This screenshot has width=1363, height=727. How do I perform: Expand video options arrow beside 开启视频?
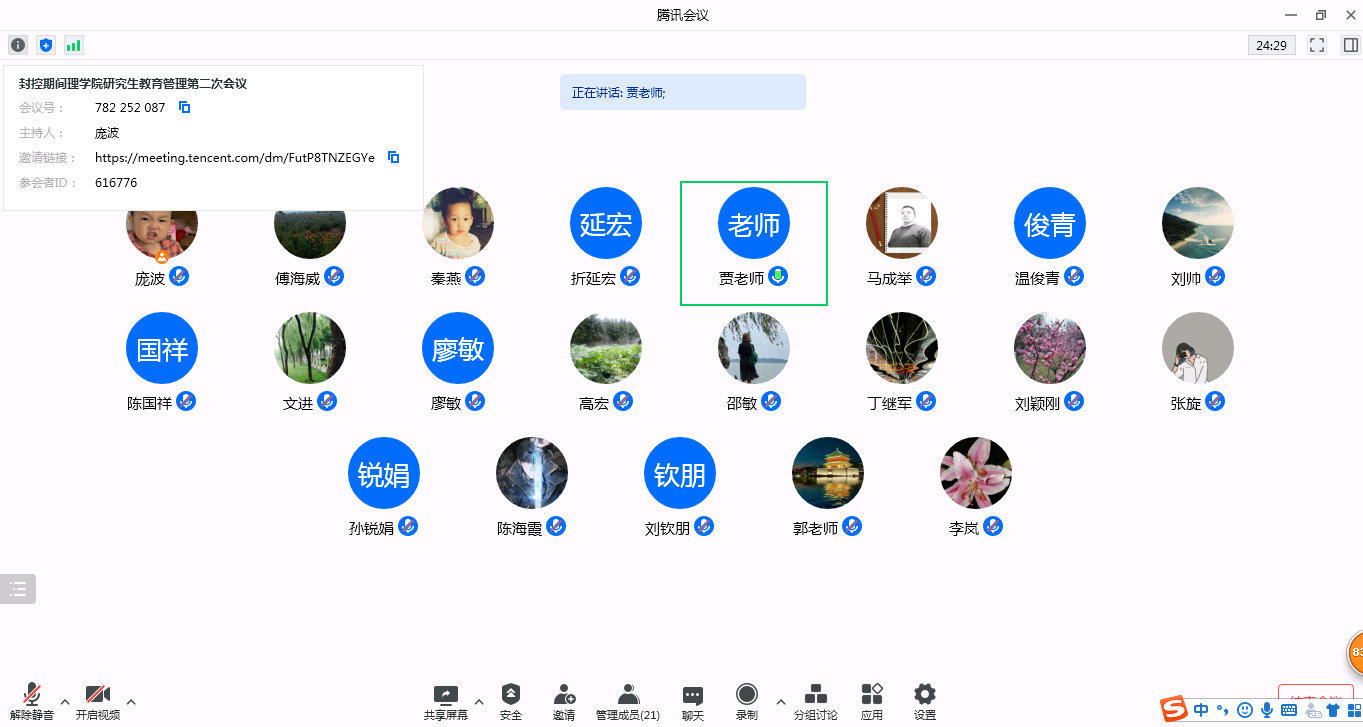tap(131, 701)
